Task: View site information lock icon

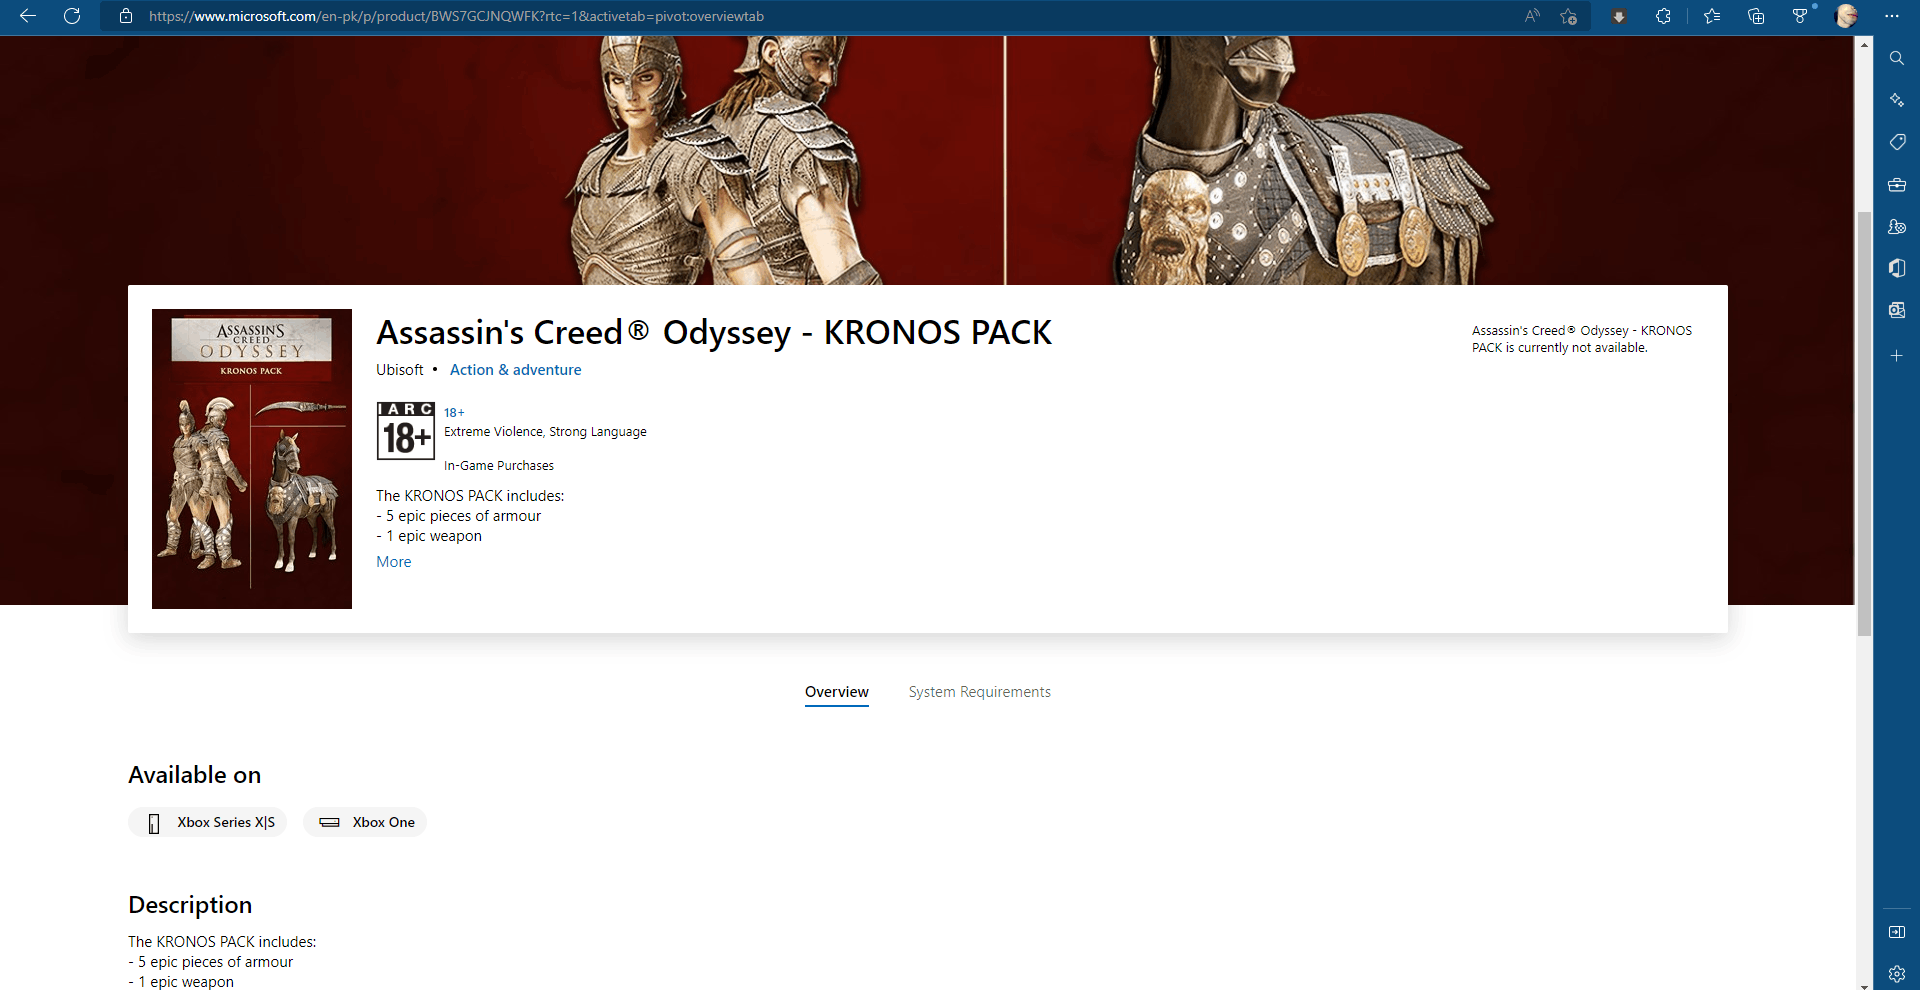Action: pos(126,16)
